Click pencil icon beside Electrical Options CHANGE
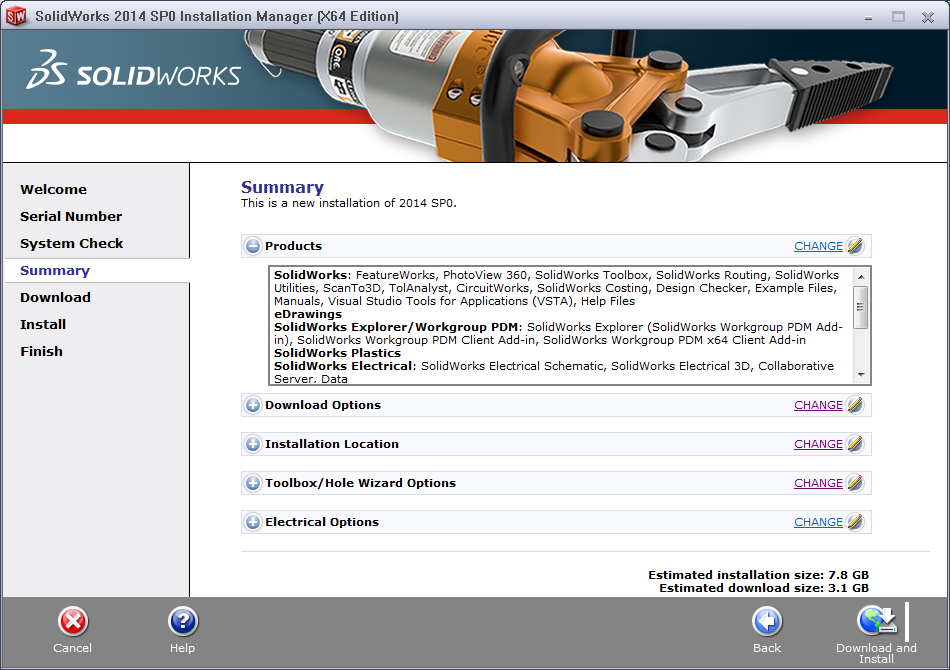 [x=855, y=522]
